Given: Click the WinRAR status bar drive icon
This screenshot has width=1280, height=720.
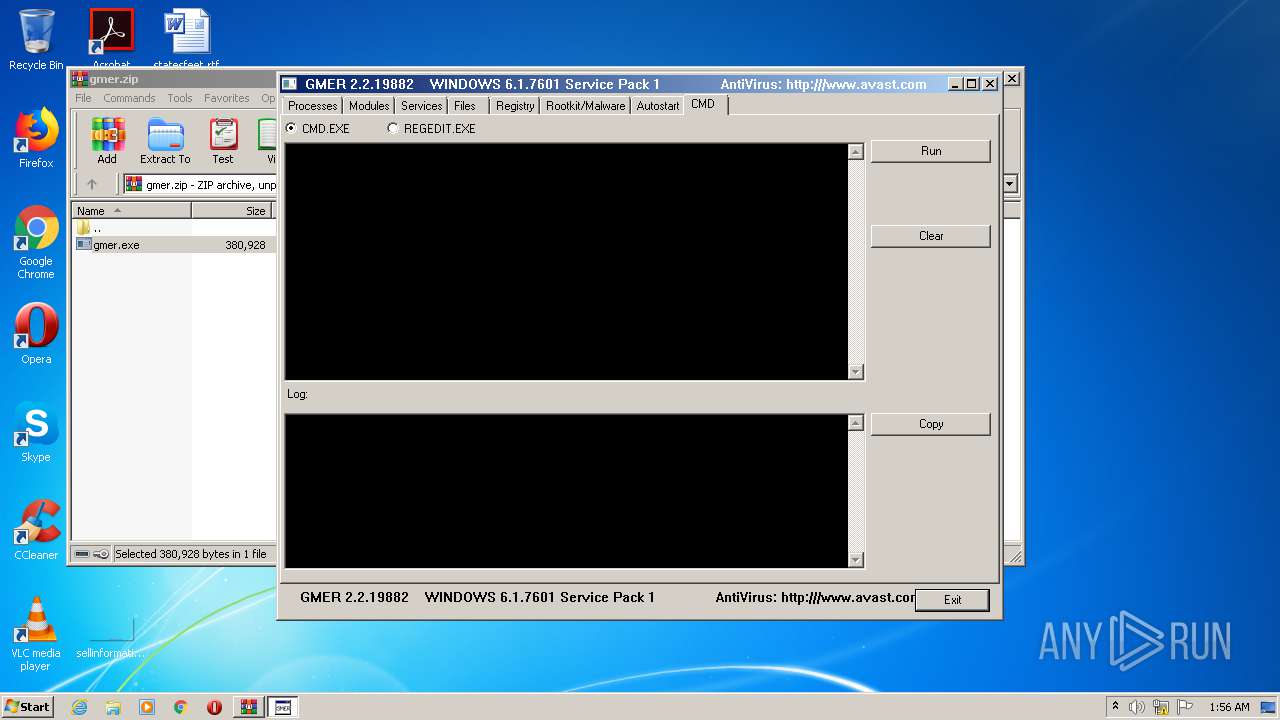Looking at the screenshot, I should point(81,554).
